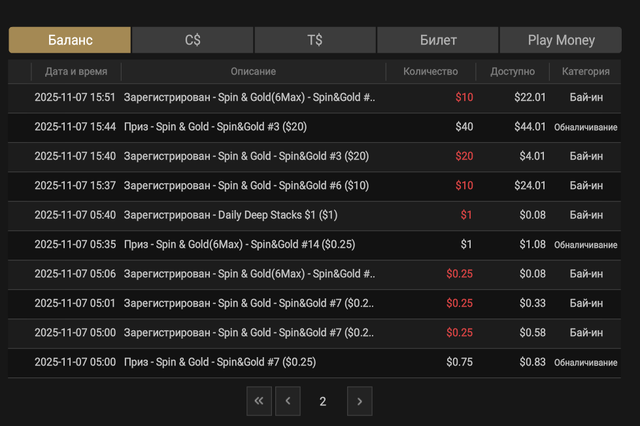The width and height of the screenshot is (640, 426).
Task: Select the 15:51 Spin & Gold(6Max) registration row
Action: (x=314, y=98)
